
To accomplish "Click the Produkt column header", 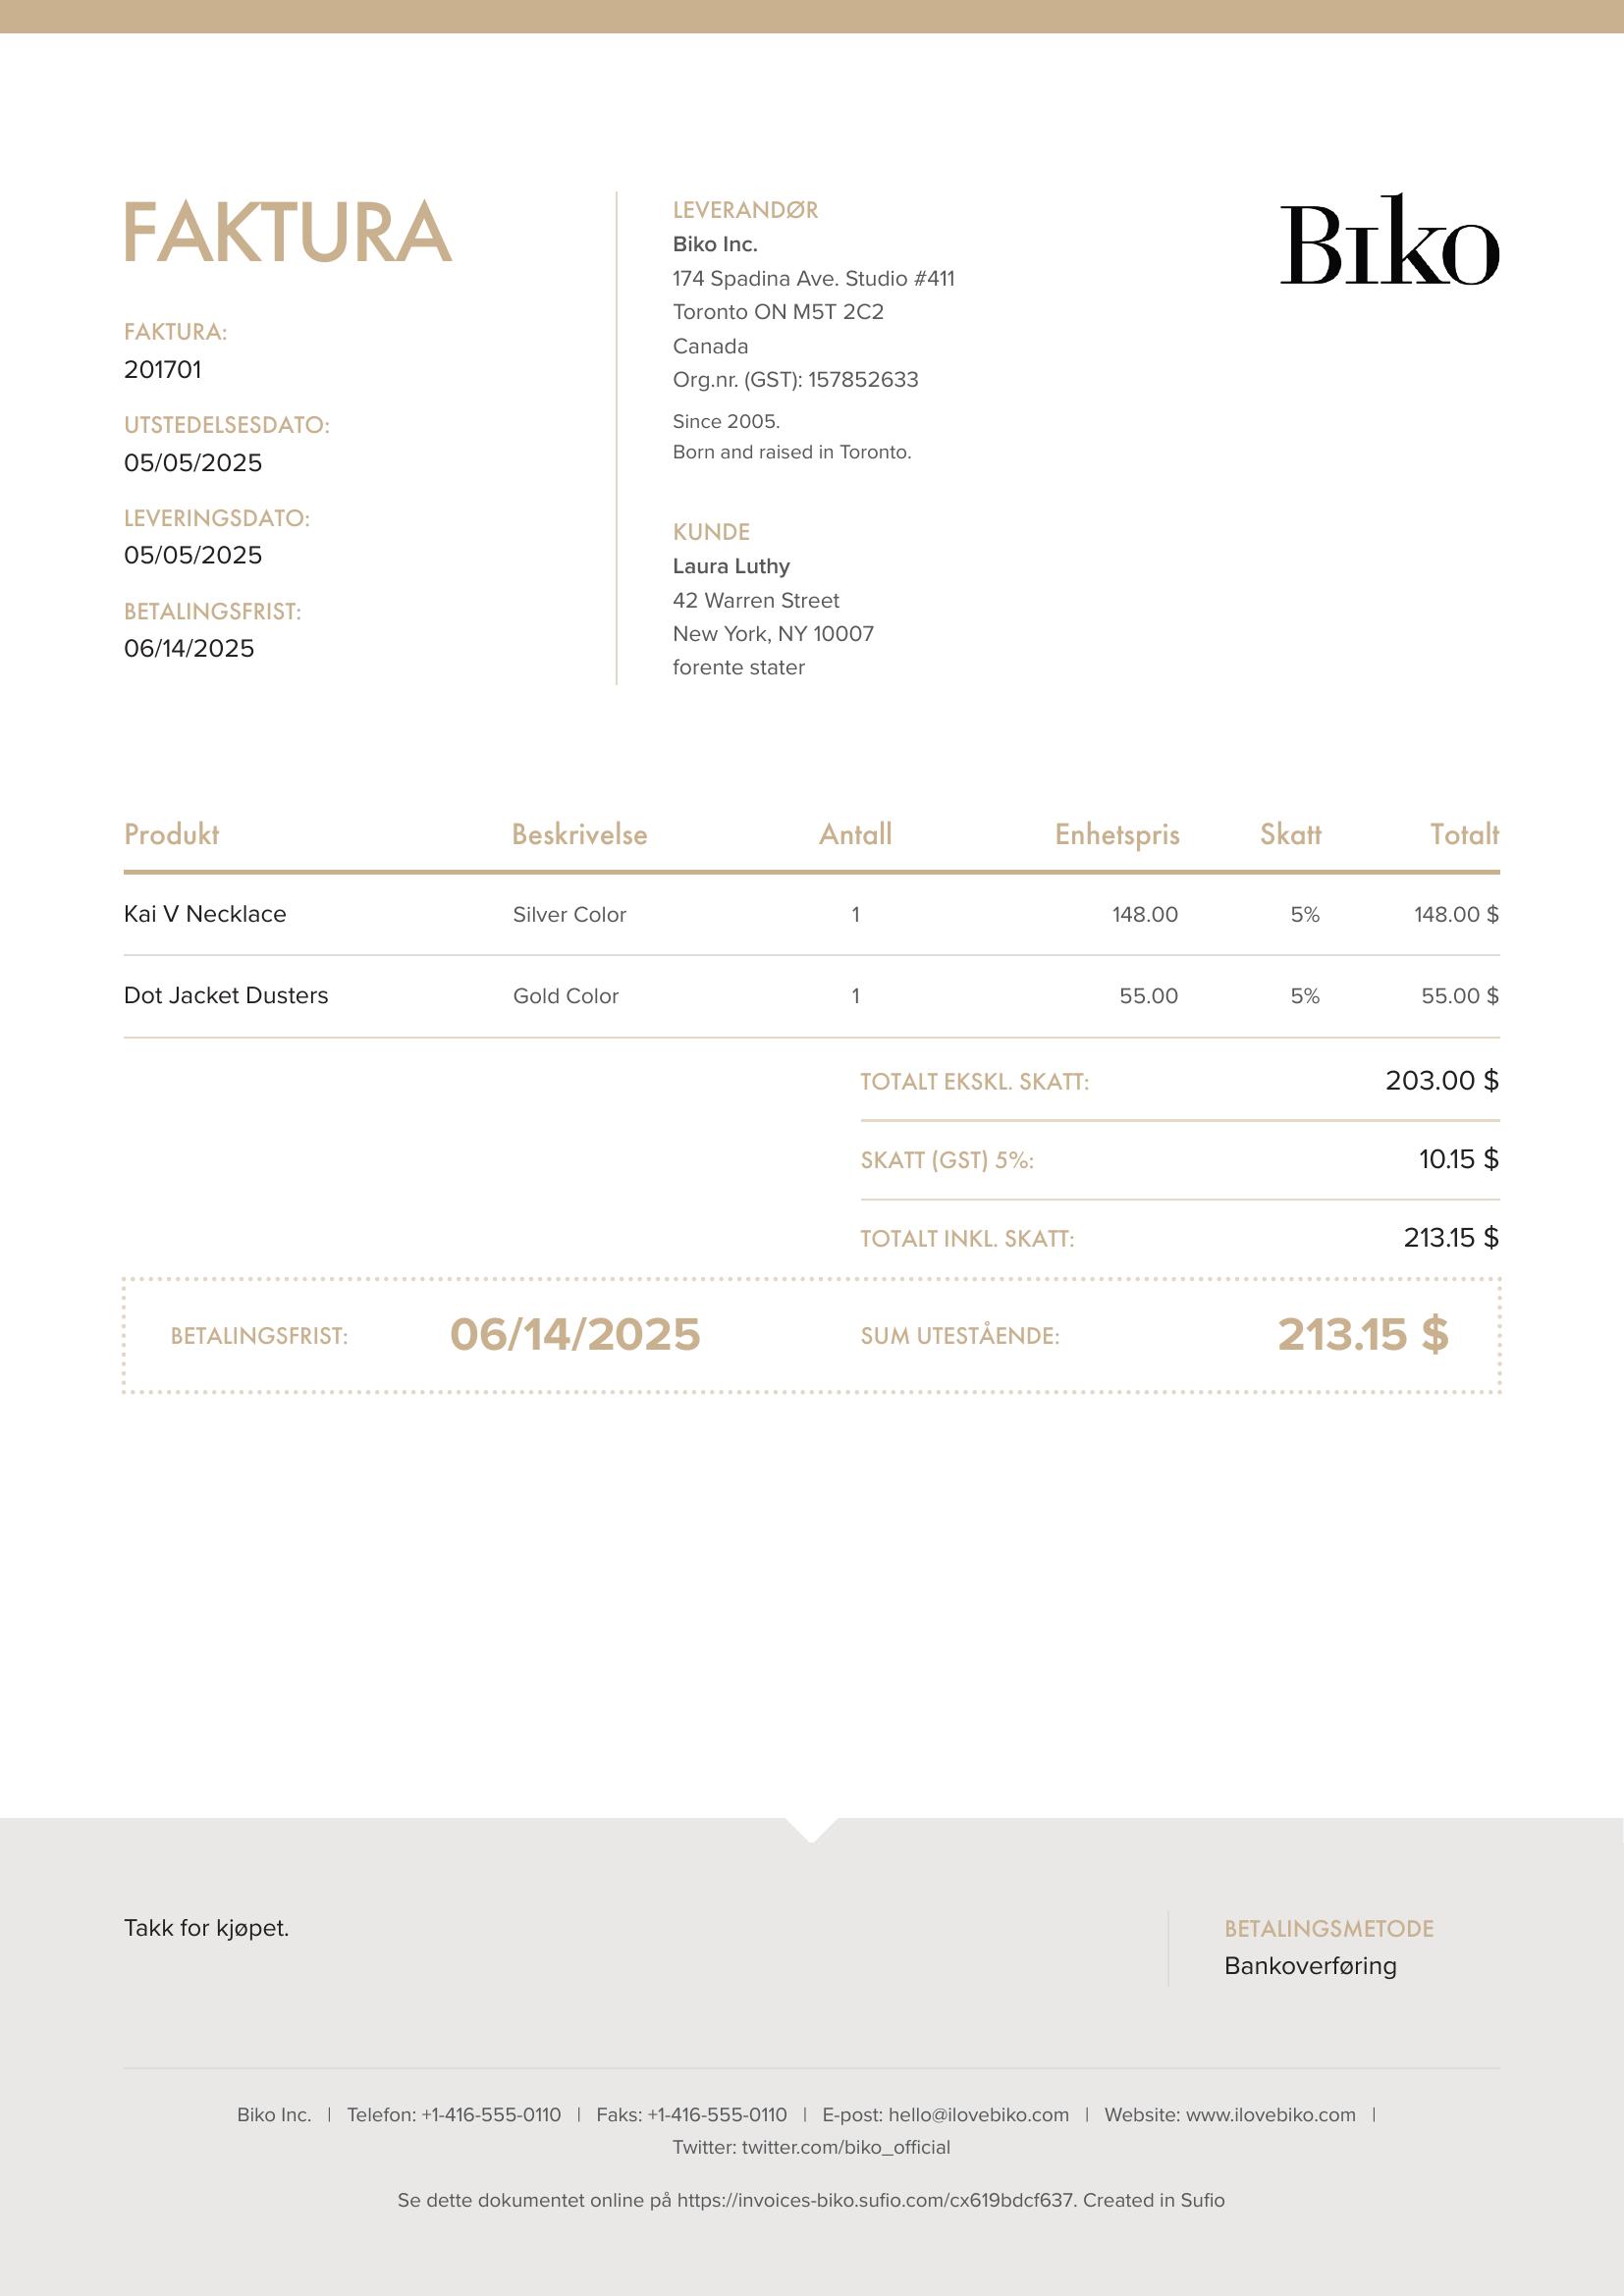I will (x=171, y=834).
